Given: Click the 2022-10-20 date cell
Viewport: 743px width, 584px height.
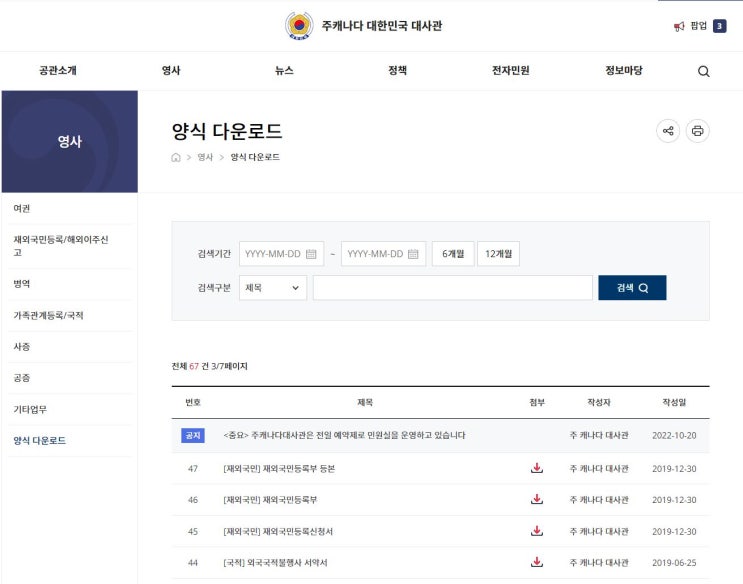Looking at the screenshot, I should (x=674, y=435).
